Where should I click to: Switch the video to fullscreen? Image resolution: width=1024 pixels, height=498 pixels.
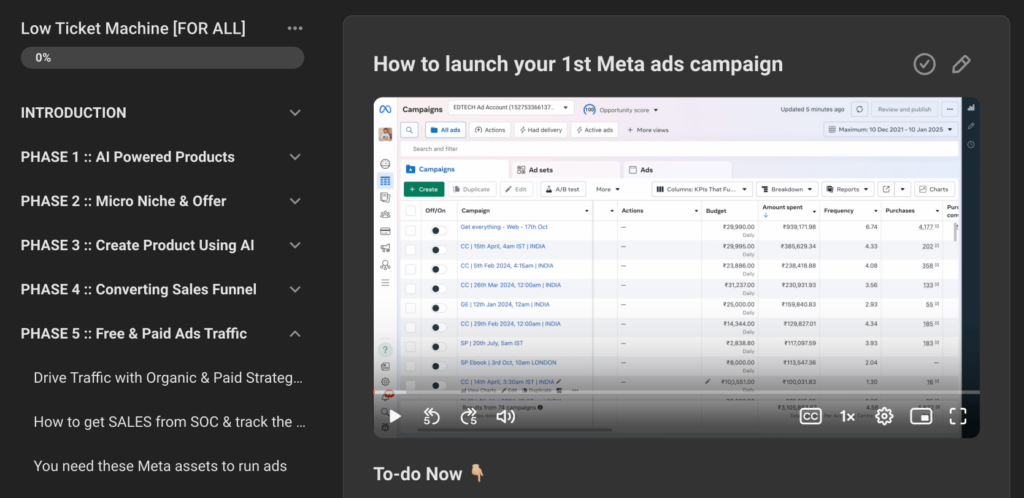coord(957,416)
